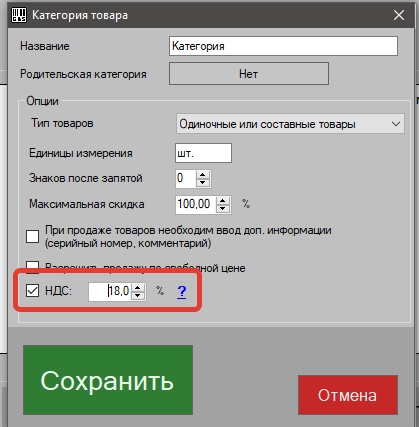Expand product type list via chevron arrow
The width and height of the screenshot is (419, 427).
coord(396,124)
